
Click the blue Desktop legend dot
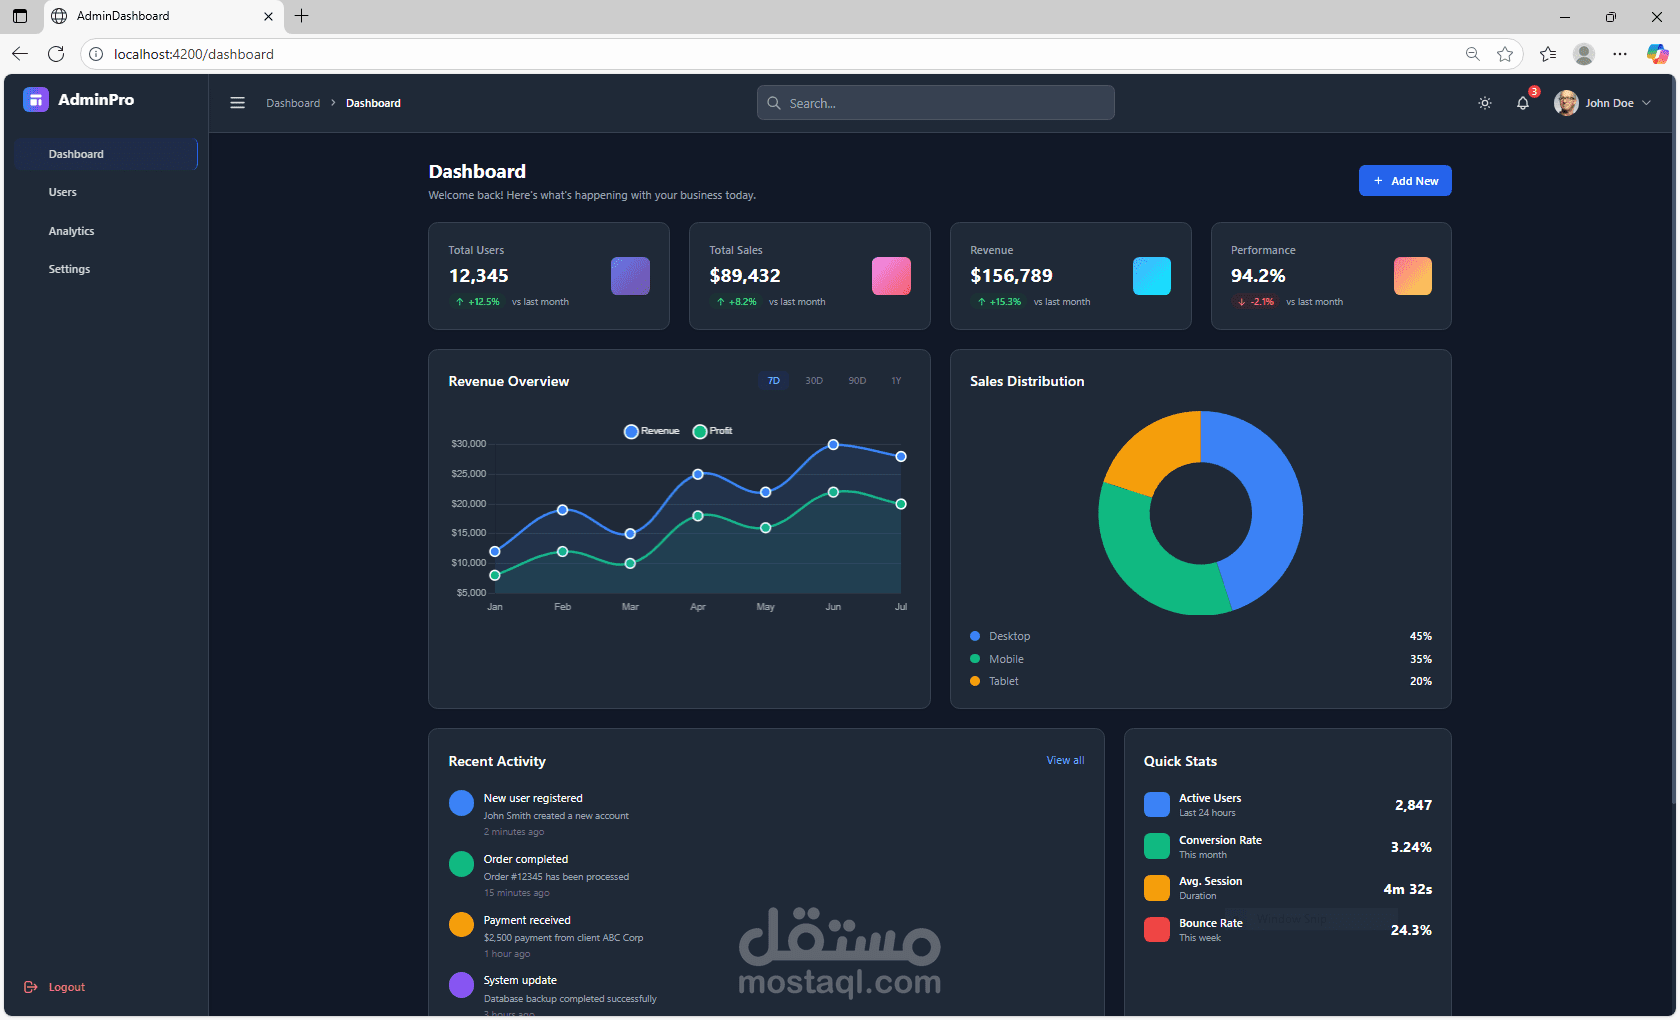(975, 636)
